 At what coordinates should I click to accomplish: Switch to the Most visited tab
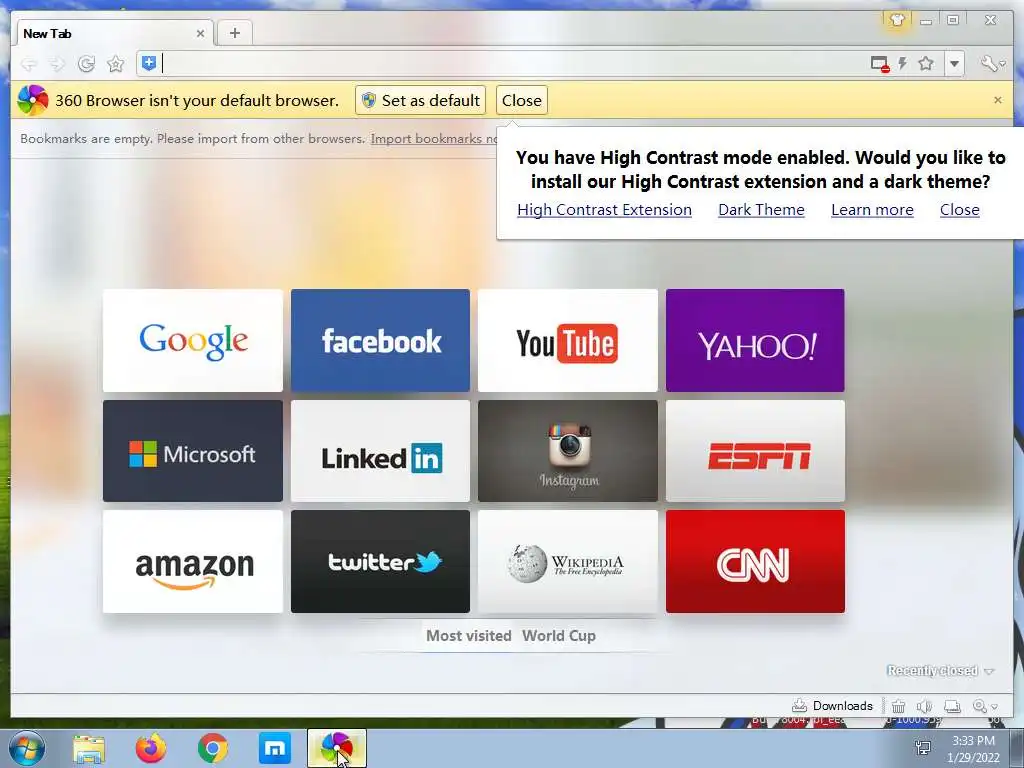coord(468,635)
